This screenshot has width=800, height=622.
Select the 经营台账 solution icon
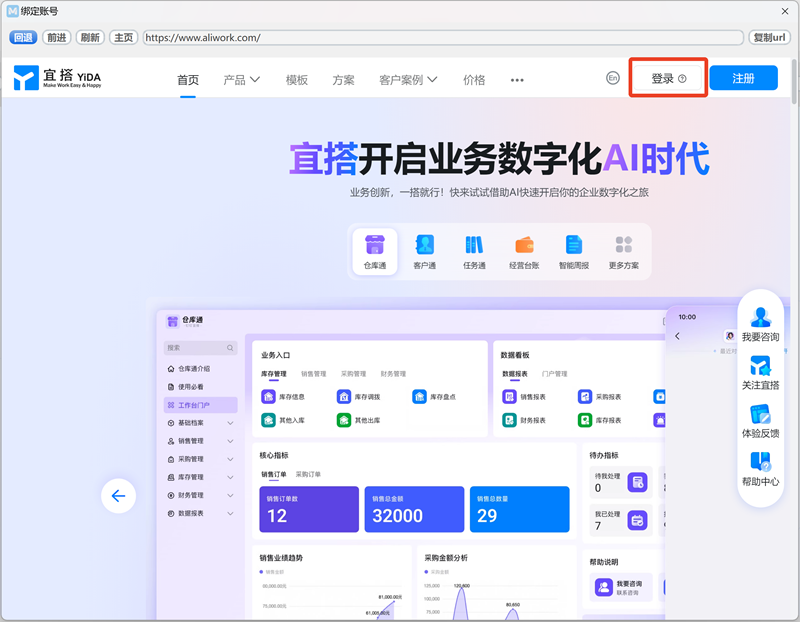click(x=524, y=245)
